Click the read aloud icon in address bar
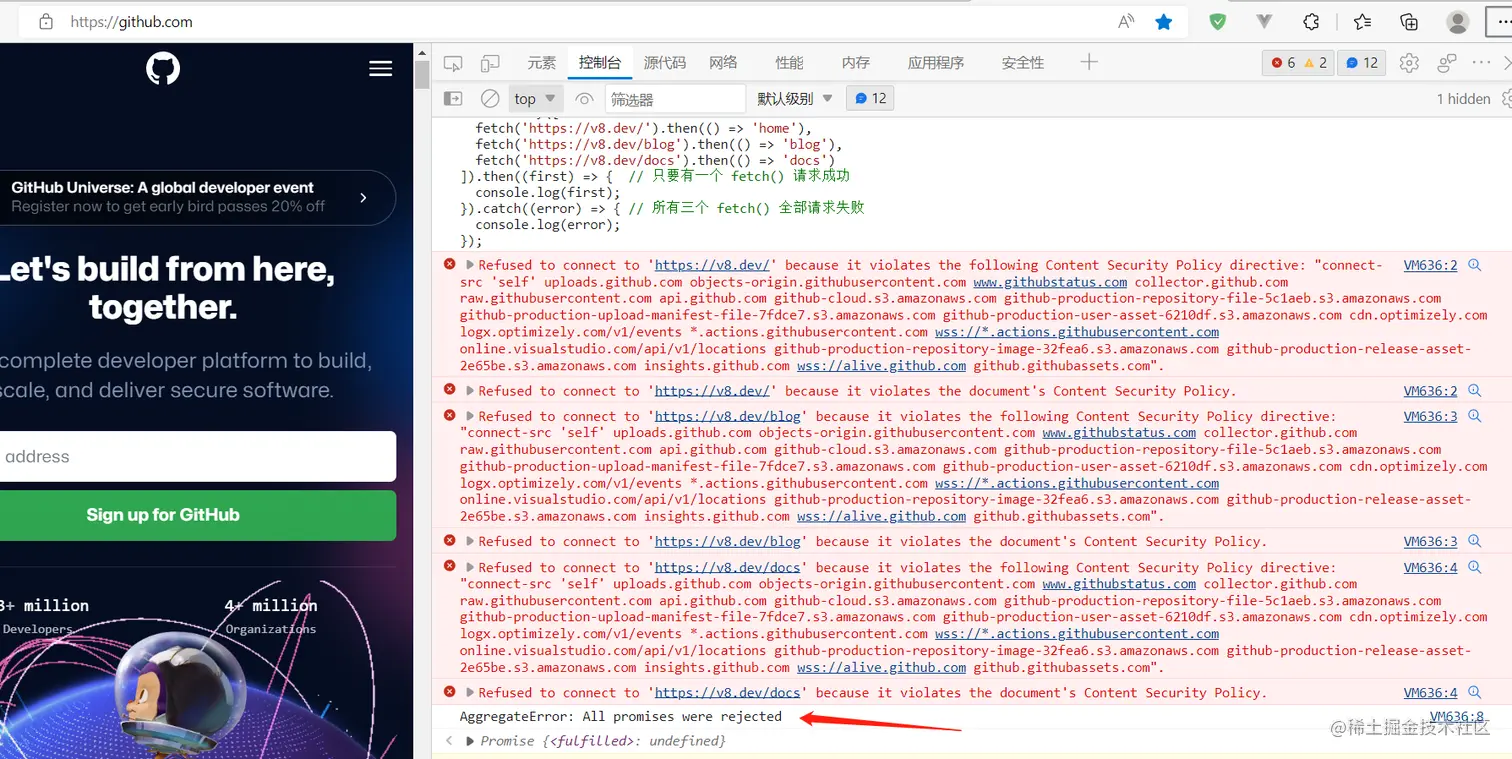 point(1126,21)
